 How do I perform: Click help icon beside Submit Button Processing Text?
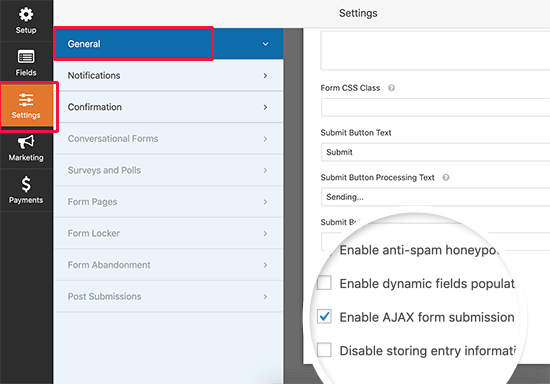pos(446,177)
